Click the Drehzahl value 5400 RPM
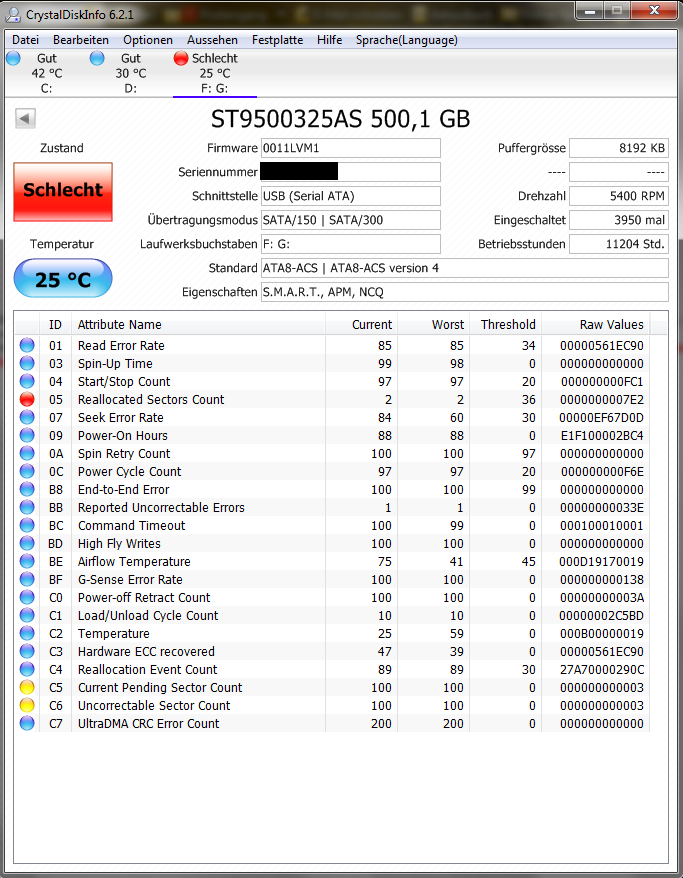Viewport: 683px width, 878px height. click(x=619, y=196)
